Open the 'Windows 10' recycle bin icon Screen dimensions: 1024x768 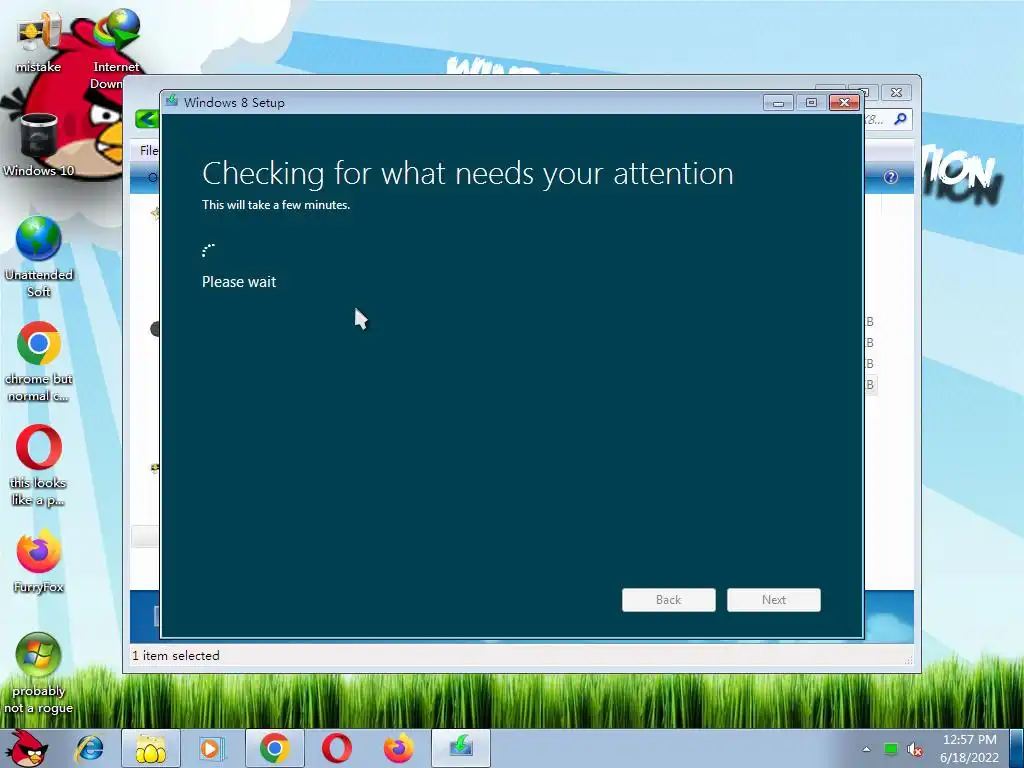(x=39, y=145)
